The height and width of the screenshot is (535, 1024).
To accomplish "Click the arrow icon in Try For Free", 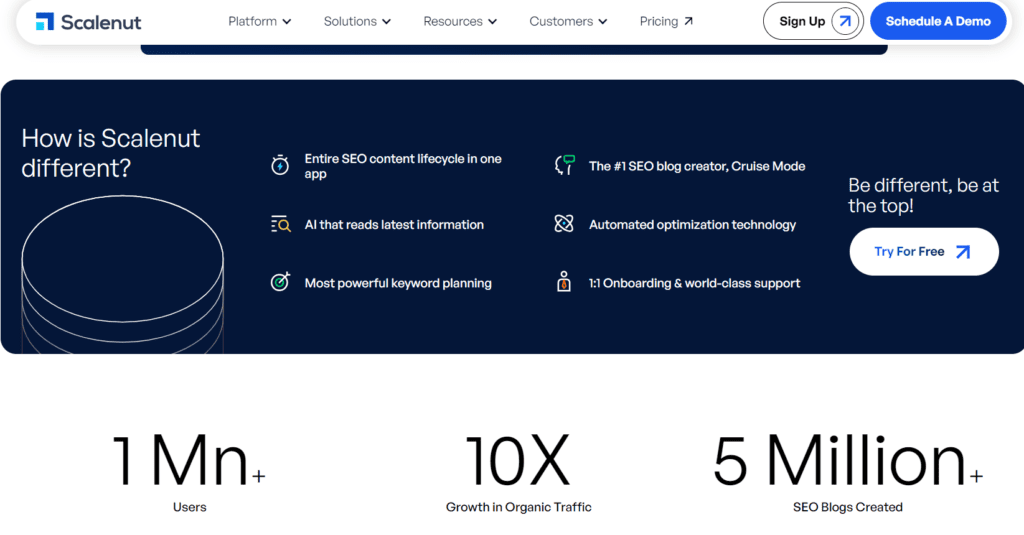I will (962, 252).
